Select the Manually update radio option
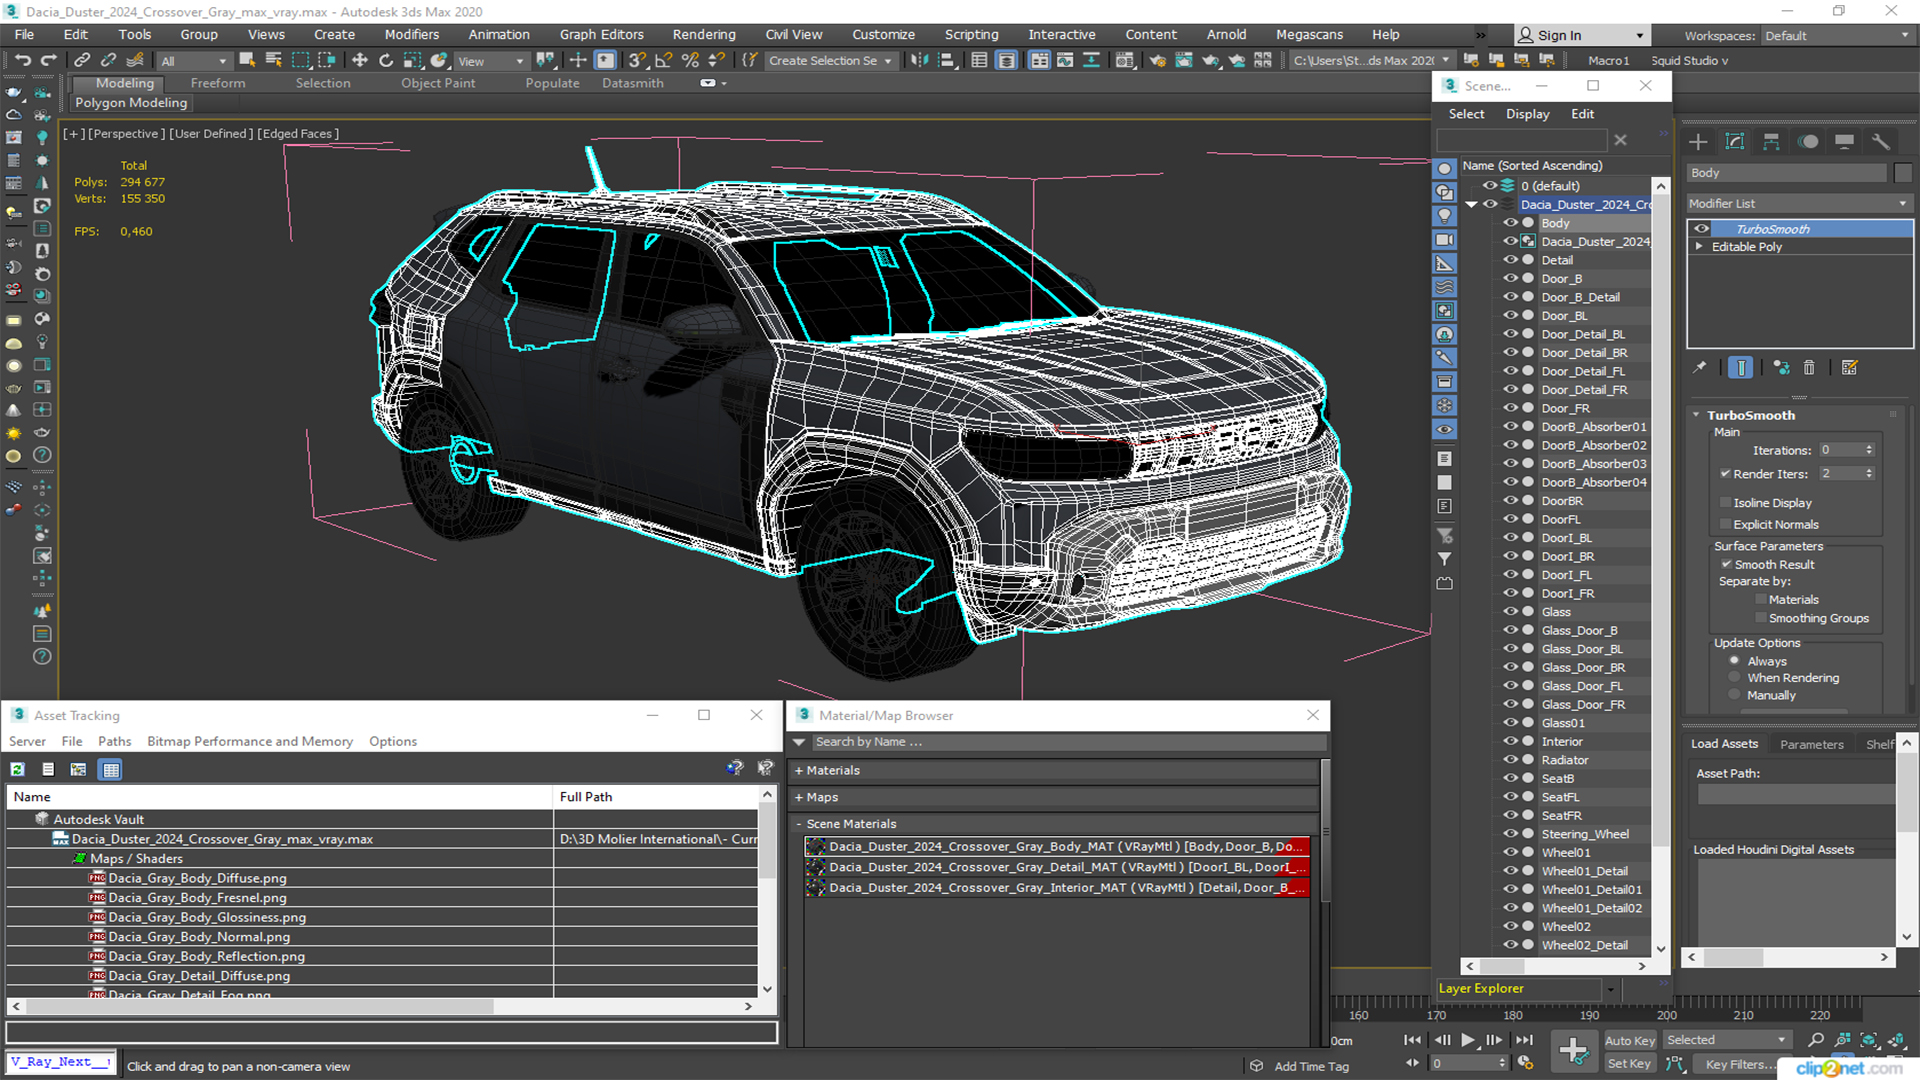Image resolution: width=1920 pixels, height=1080 pixels. [1734, 695]
